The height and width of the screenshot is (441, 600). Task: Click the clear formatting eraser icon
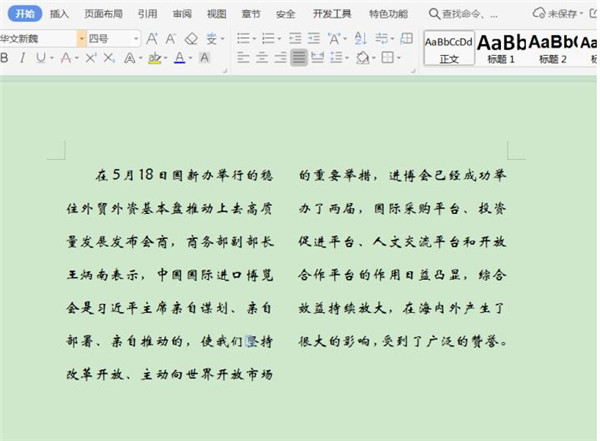191,39
